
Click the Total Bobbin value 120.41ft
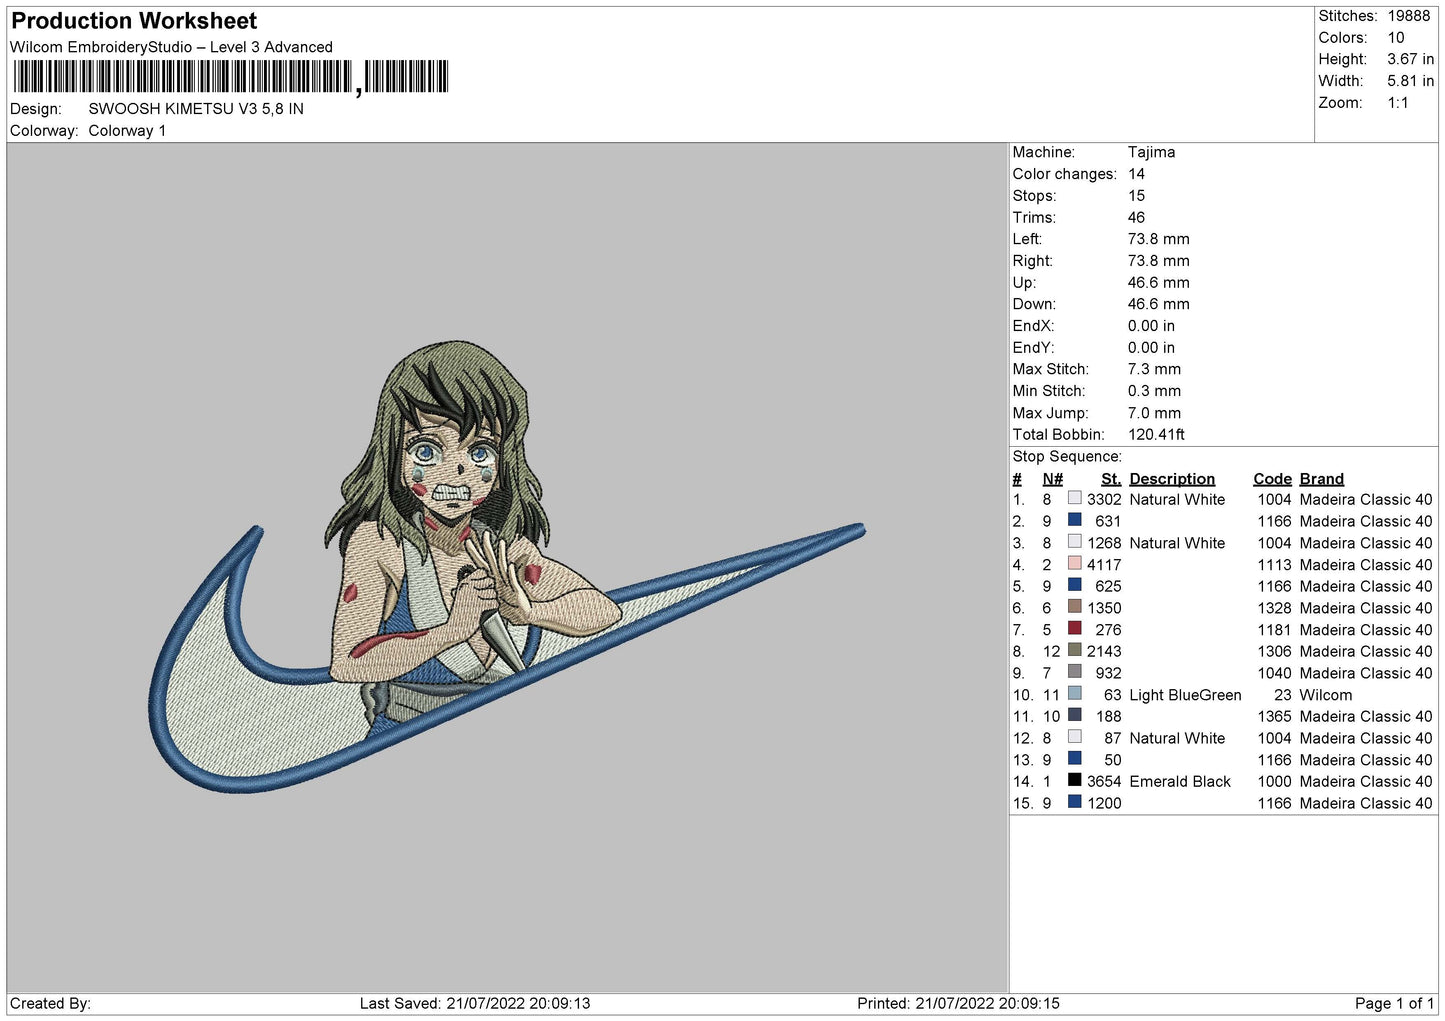1156,435
